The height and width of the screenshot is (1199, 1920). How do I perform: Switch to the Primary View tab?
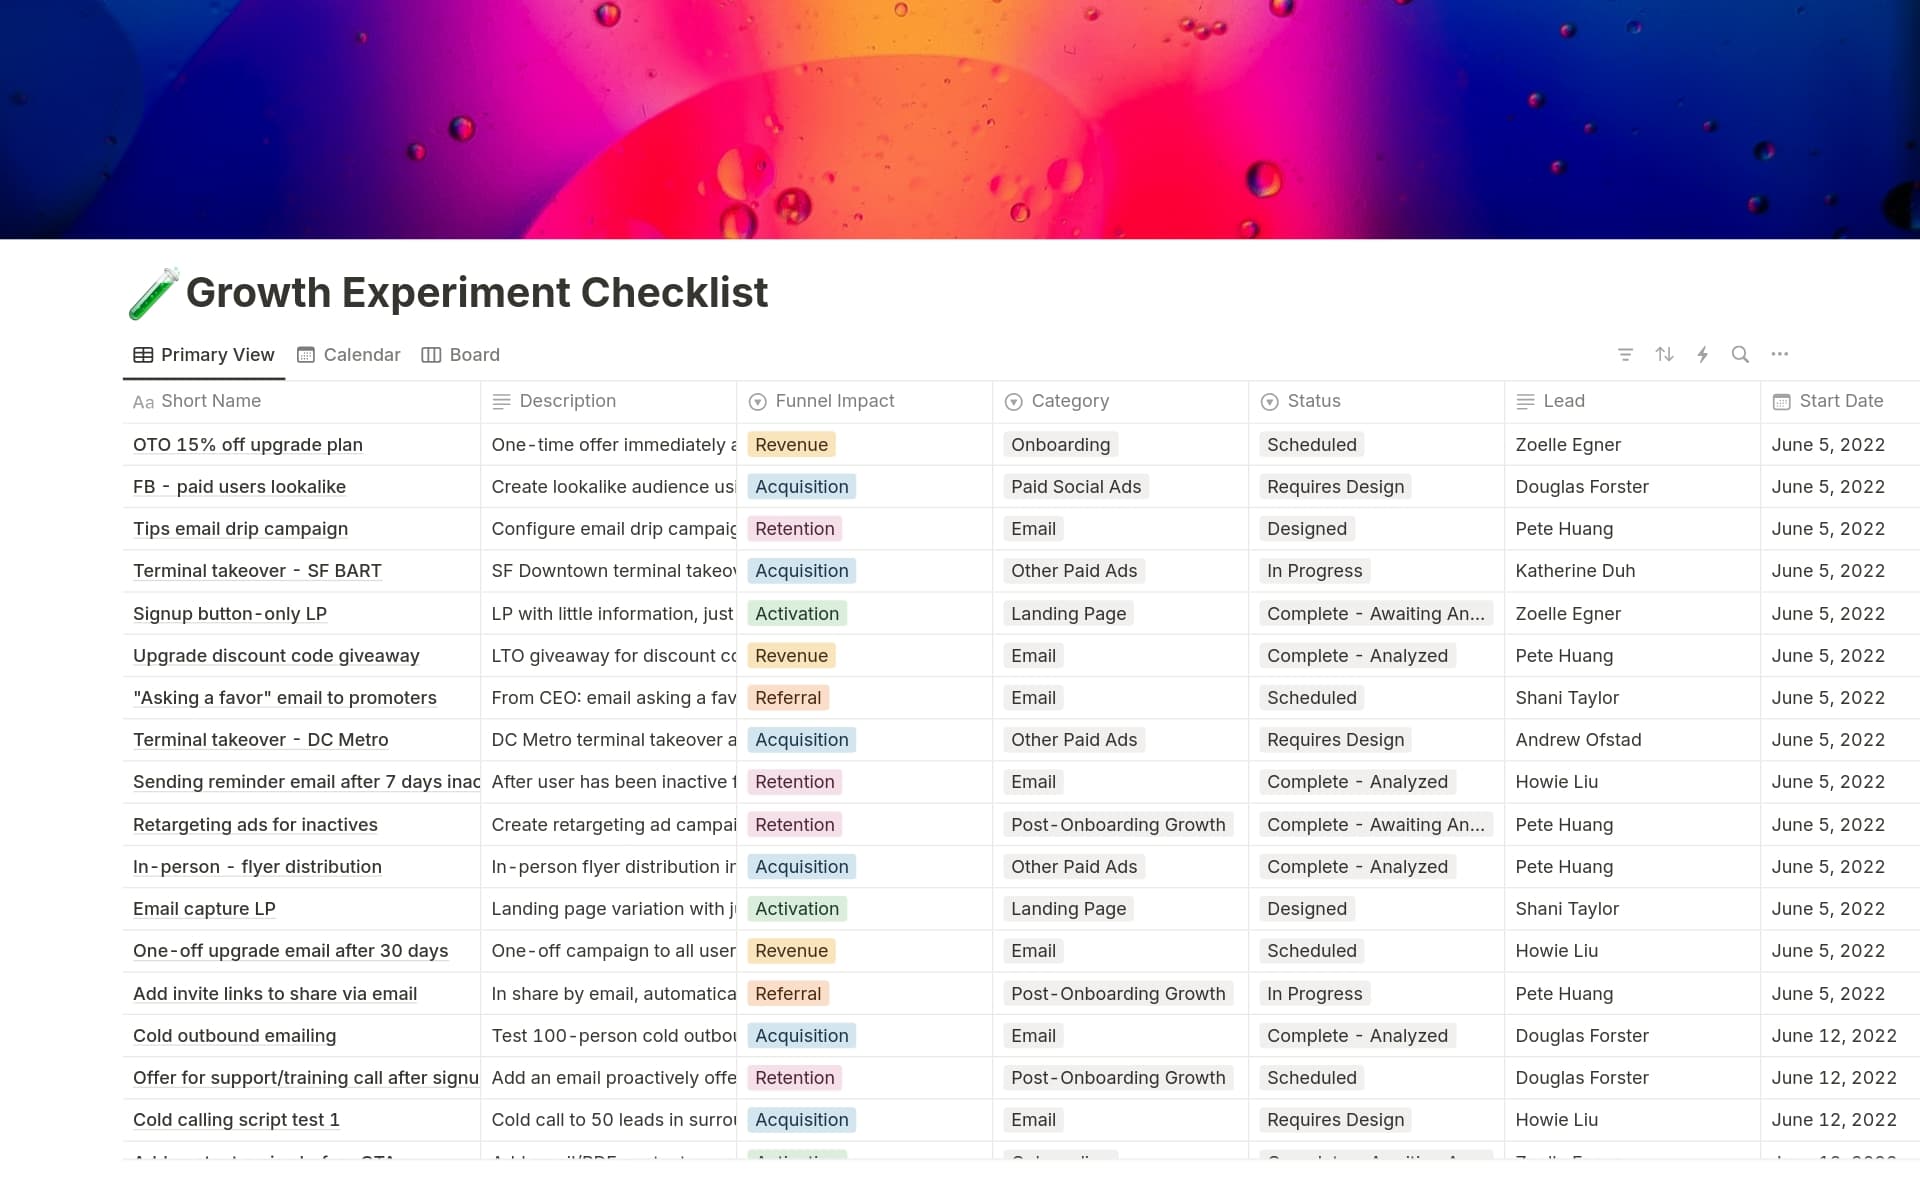click(204, 355)
